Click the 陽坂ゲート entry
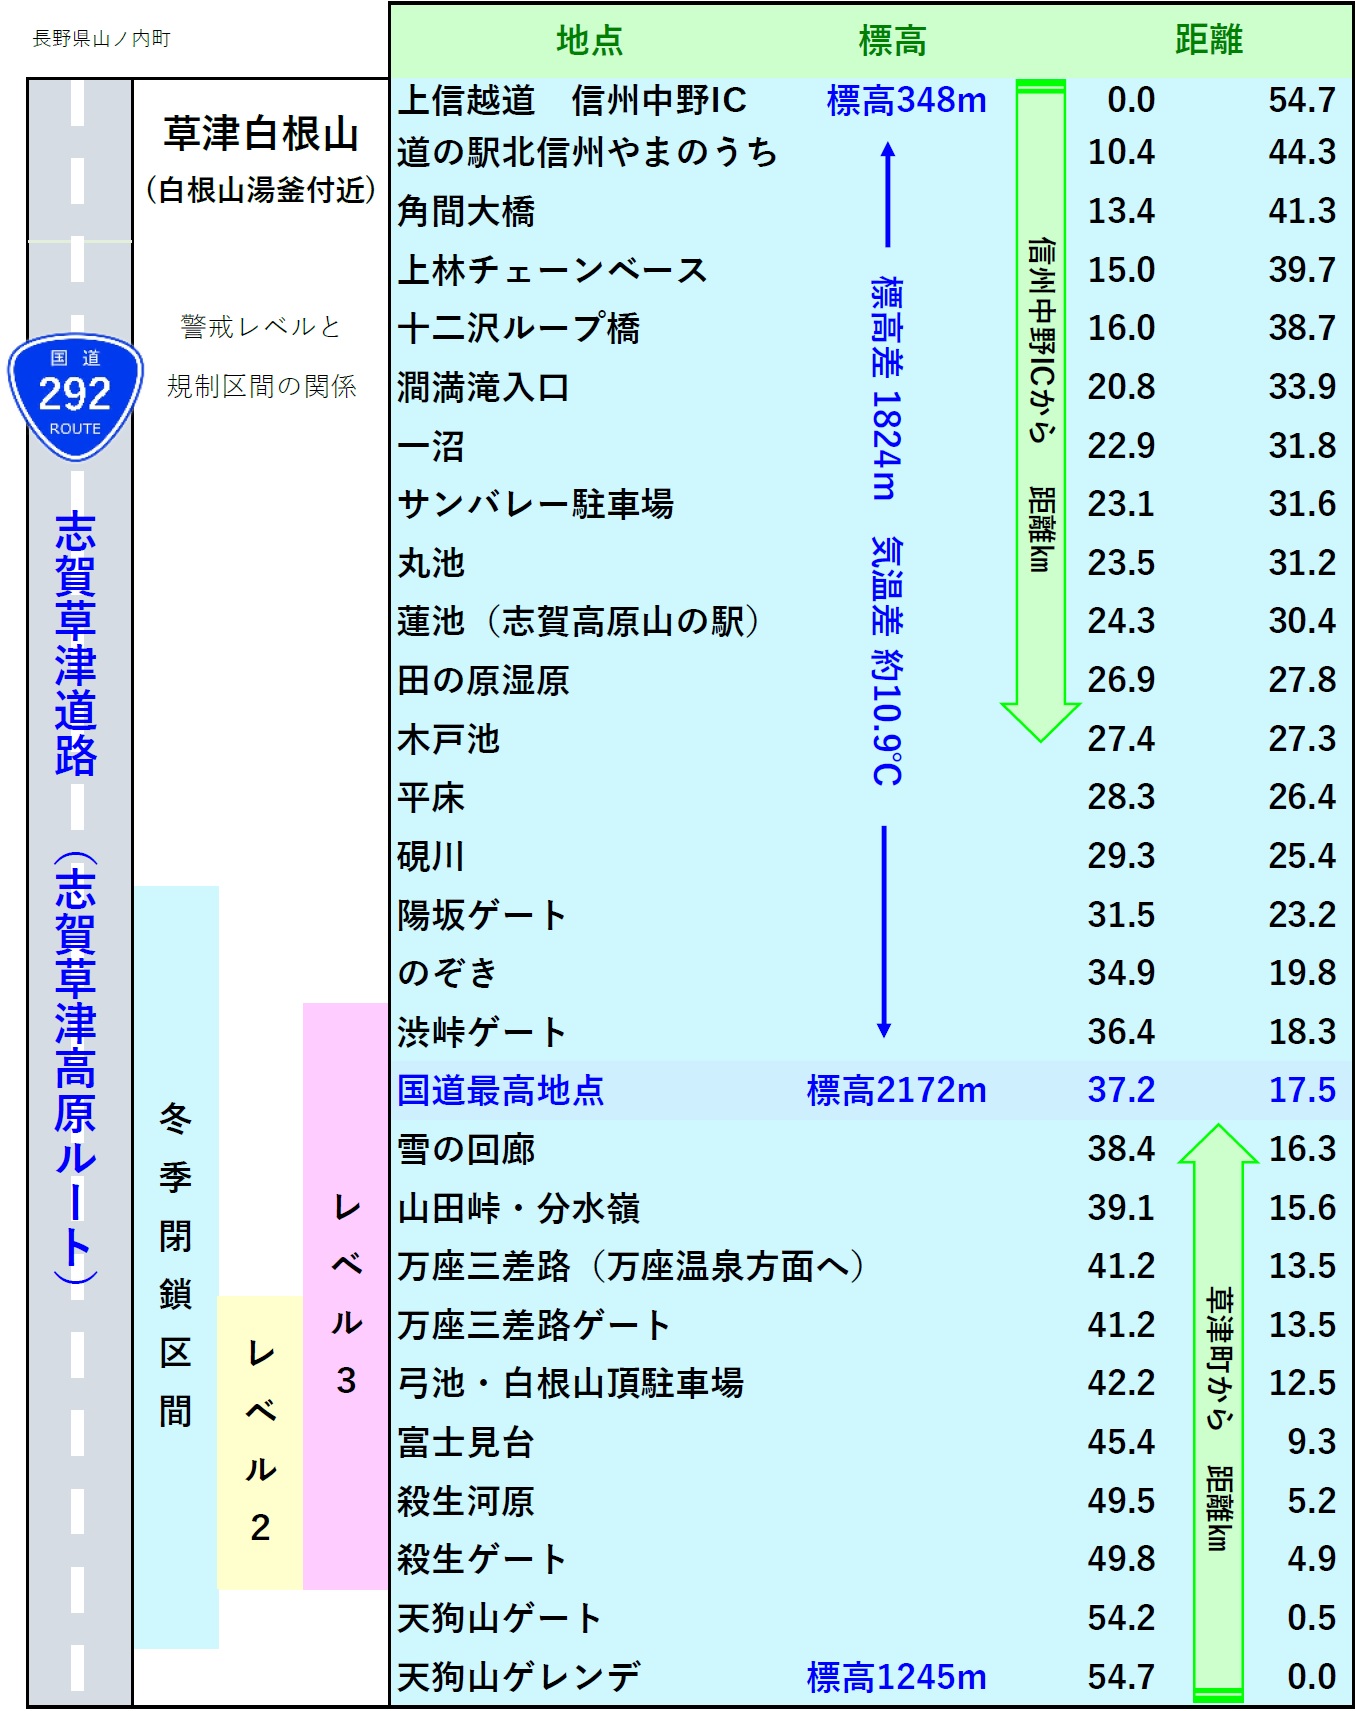This screenshot has width=1356, height=1711. [483, 915]
